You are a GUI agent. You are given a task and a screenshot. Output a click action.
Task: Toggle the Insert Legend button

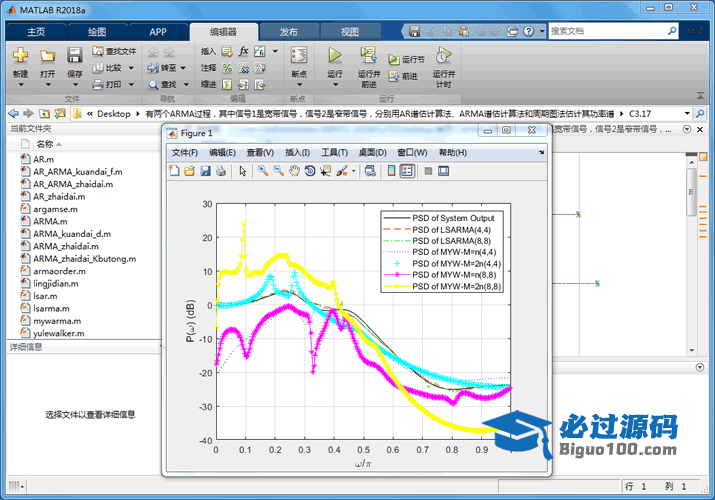[x=407, y=171]
